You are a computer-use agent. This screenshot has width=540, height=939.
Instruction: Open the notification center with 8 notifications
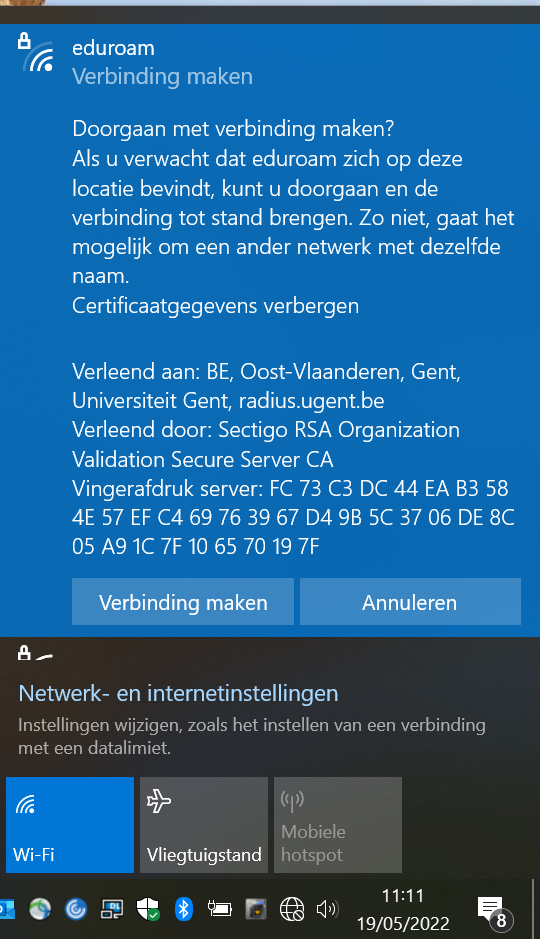tap(495, 911)
